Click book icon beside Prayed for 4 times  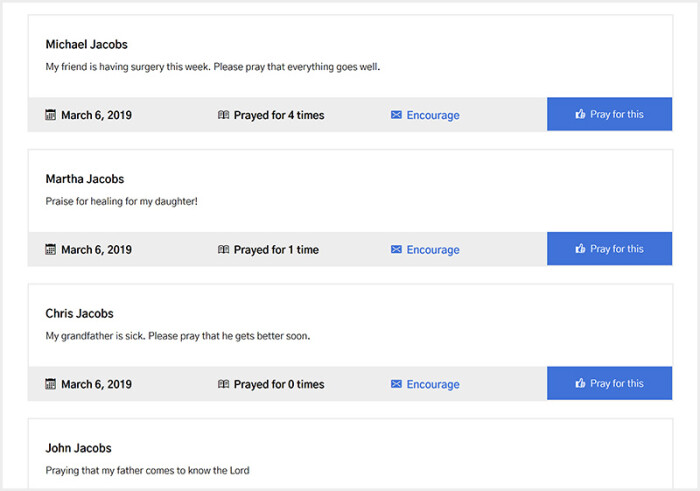[x=224, y=115]
